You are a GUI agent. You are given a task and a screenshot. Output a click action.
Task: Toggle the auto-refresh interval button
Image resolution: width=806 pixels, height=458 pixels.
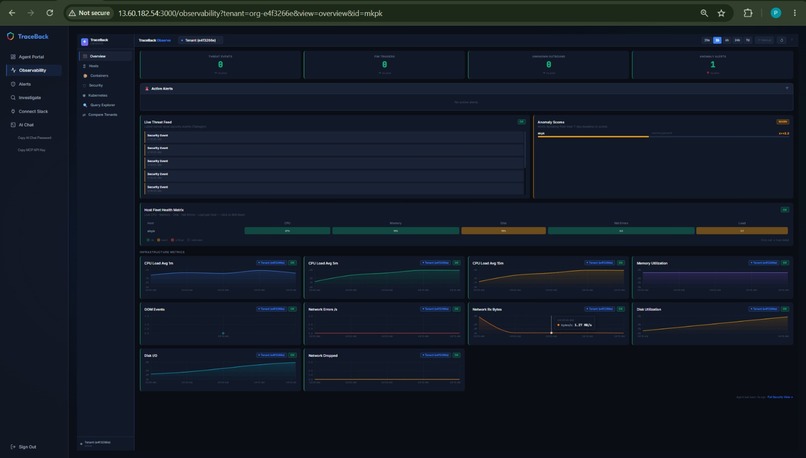point(764,40)
